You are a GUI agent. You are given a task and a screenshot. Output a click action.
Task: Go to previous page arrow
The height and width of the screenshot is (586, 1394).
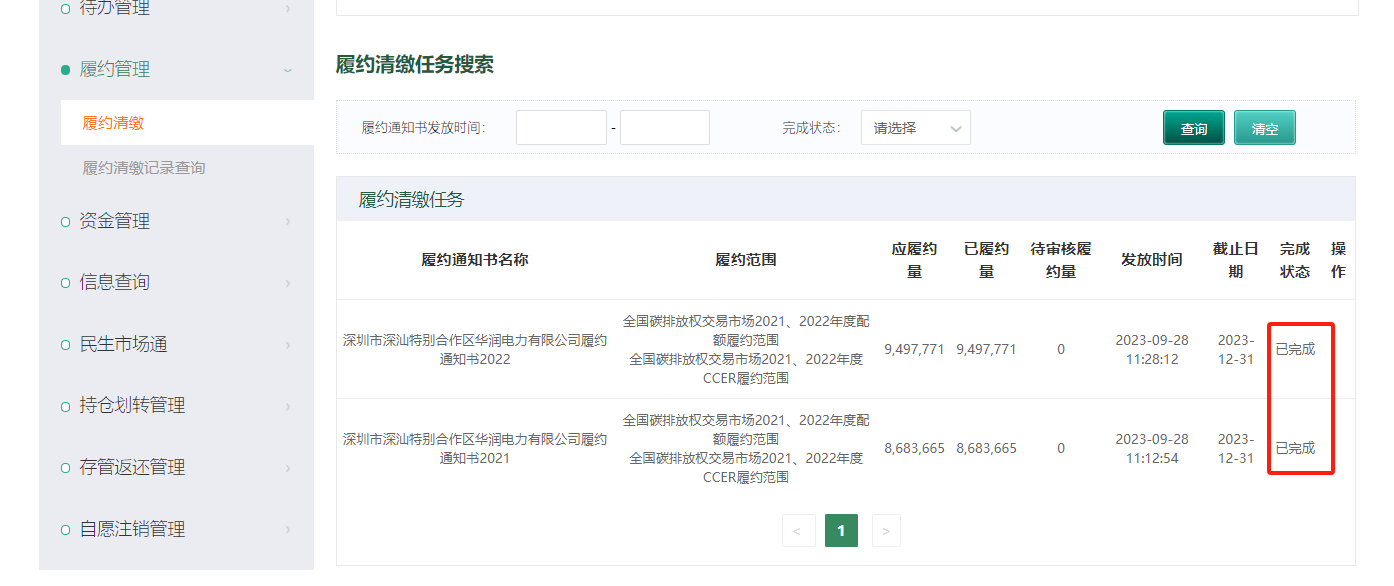click(x=797, y=531)
